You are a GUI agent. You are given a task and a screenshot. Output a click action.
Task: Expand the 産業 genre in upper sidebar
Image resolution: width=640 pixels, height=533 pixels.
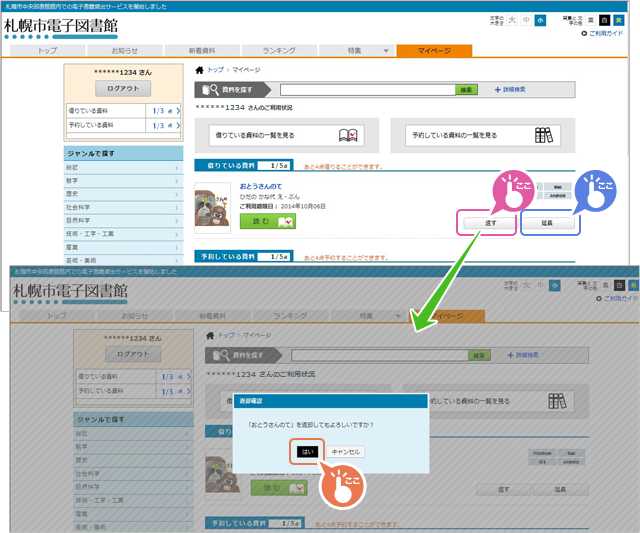[x=123, y=248]
